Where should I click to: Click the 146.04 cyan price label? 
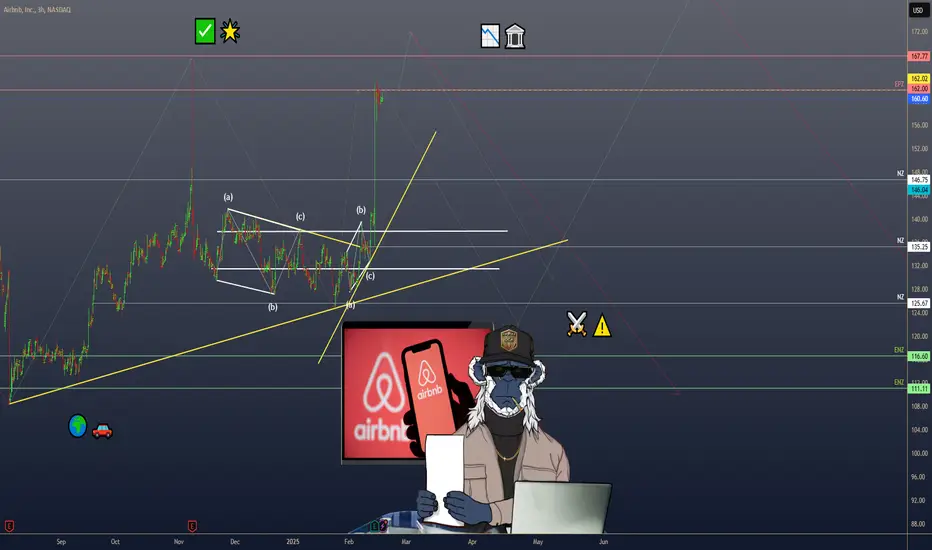919,190
